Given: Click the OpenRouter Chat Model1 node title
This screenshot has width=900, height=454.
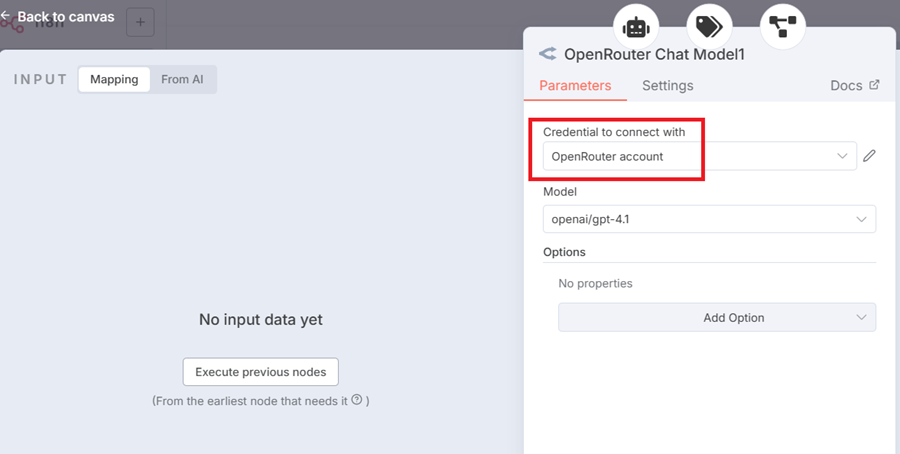Looking at the screenshot, I should pos(654,55).
